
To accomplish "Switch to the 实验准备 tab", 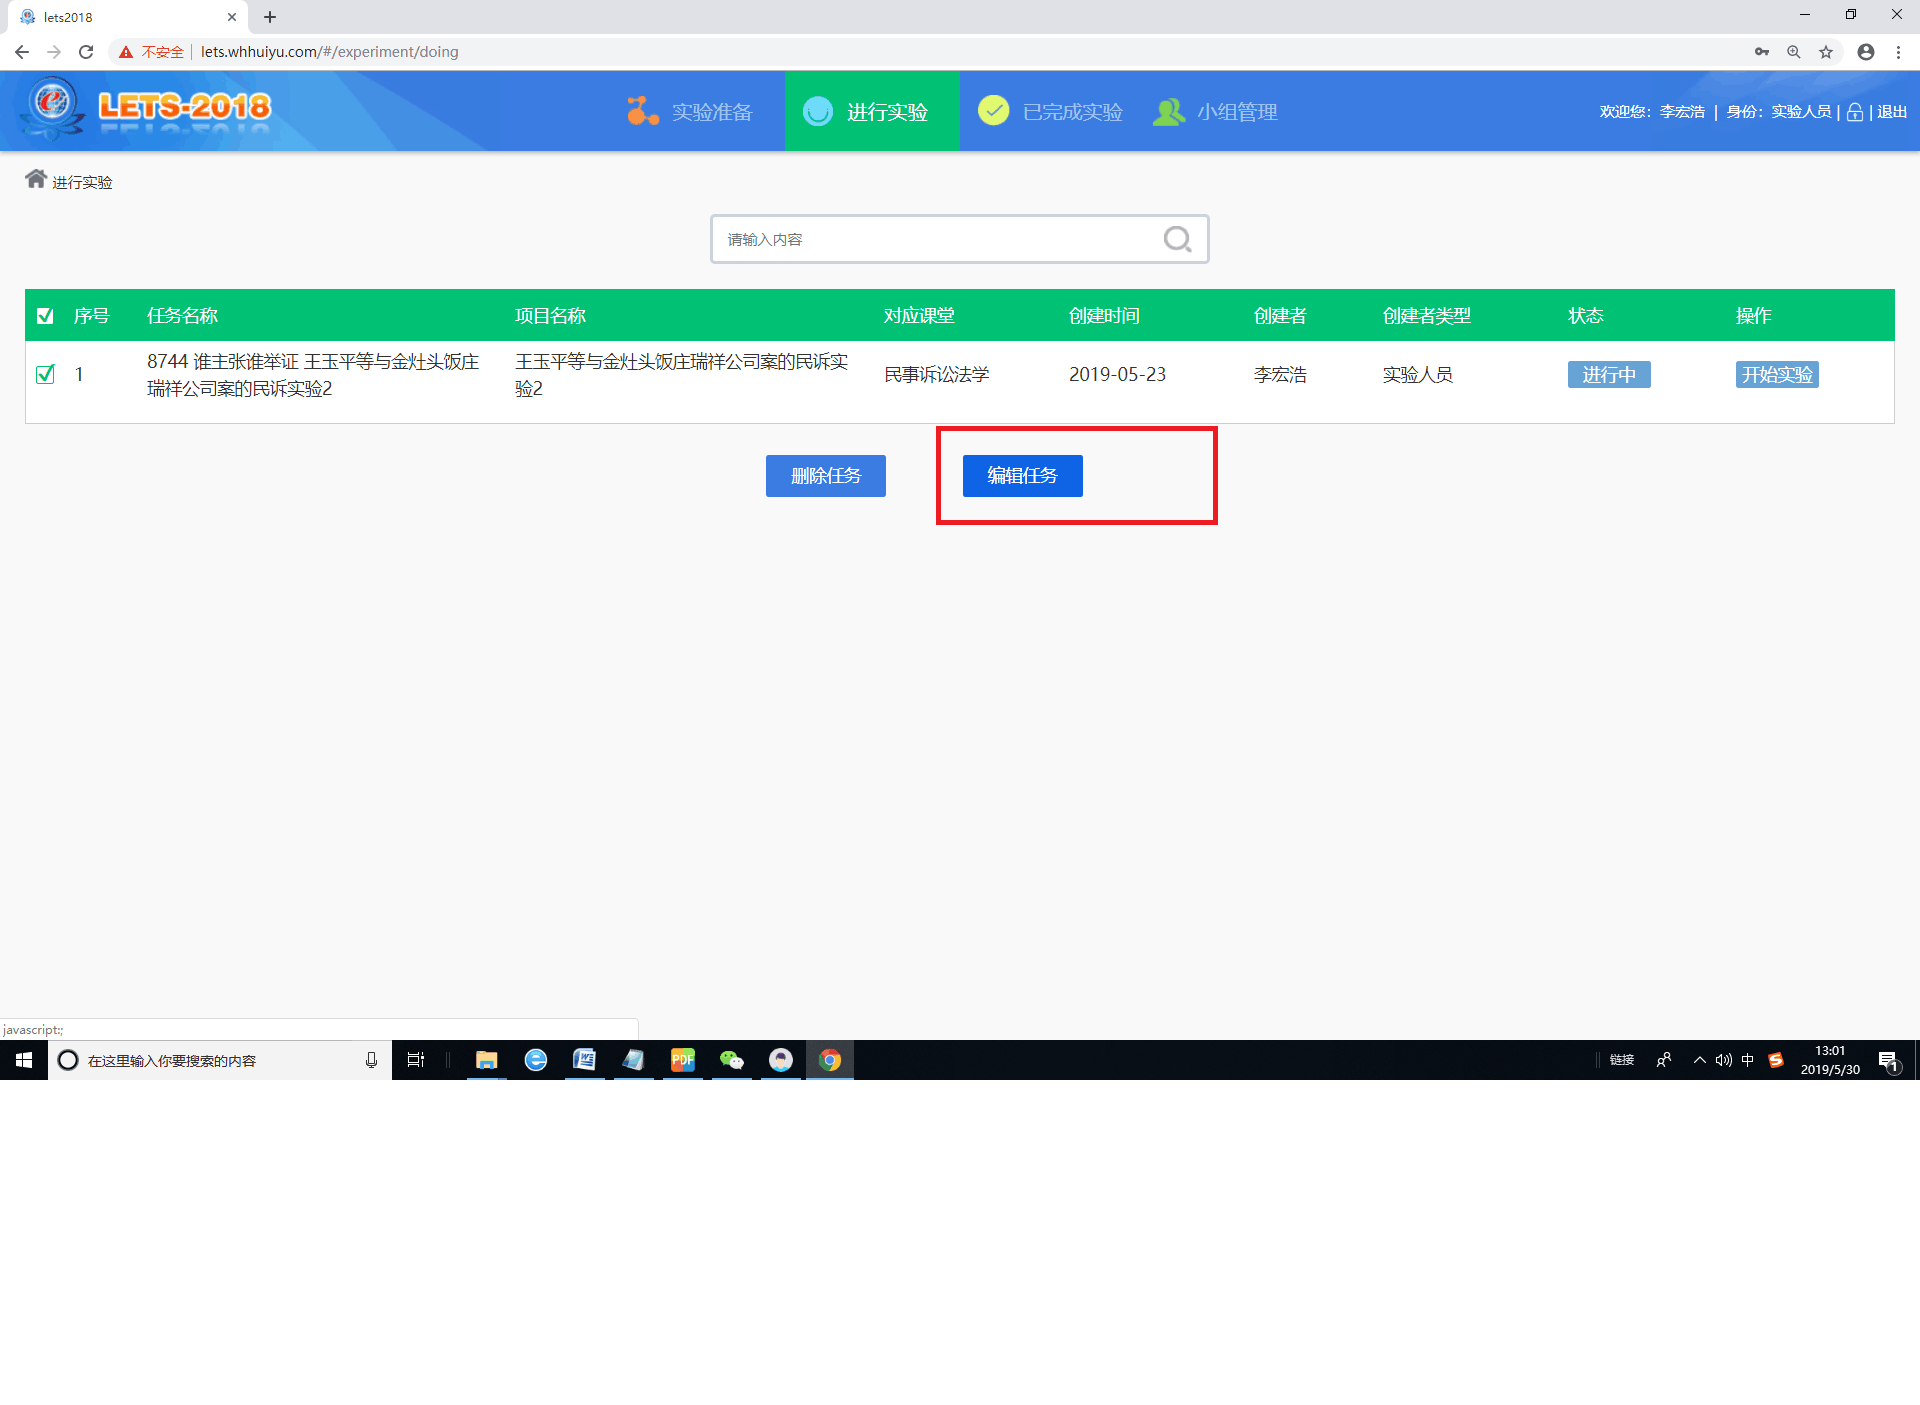I will 690,112.
